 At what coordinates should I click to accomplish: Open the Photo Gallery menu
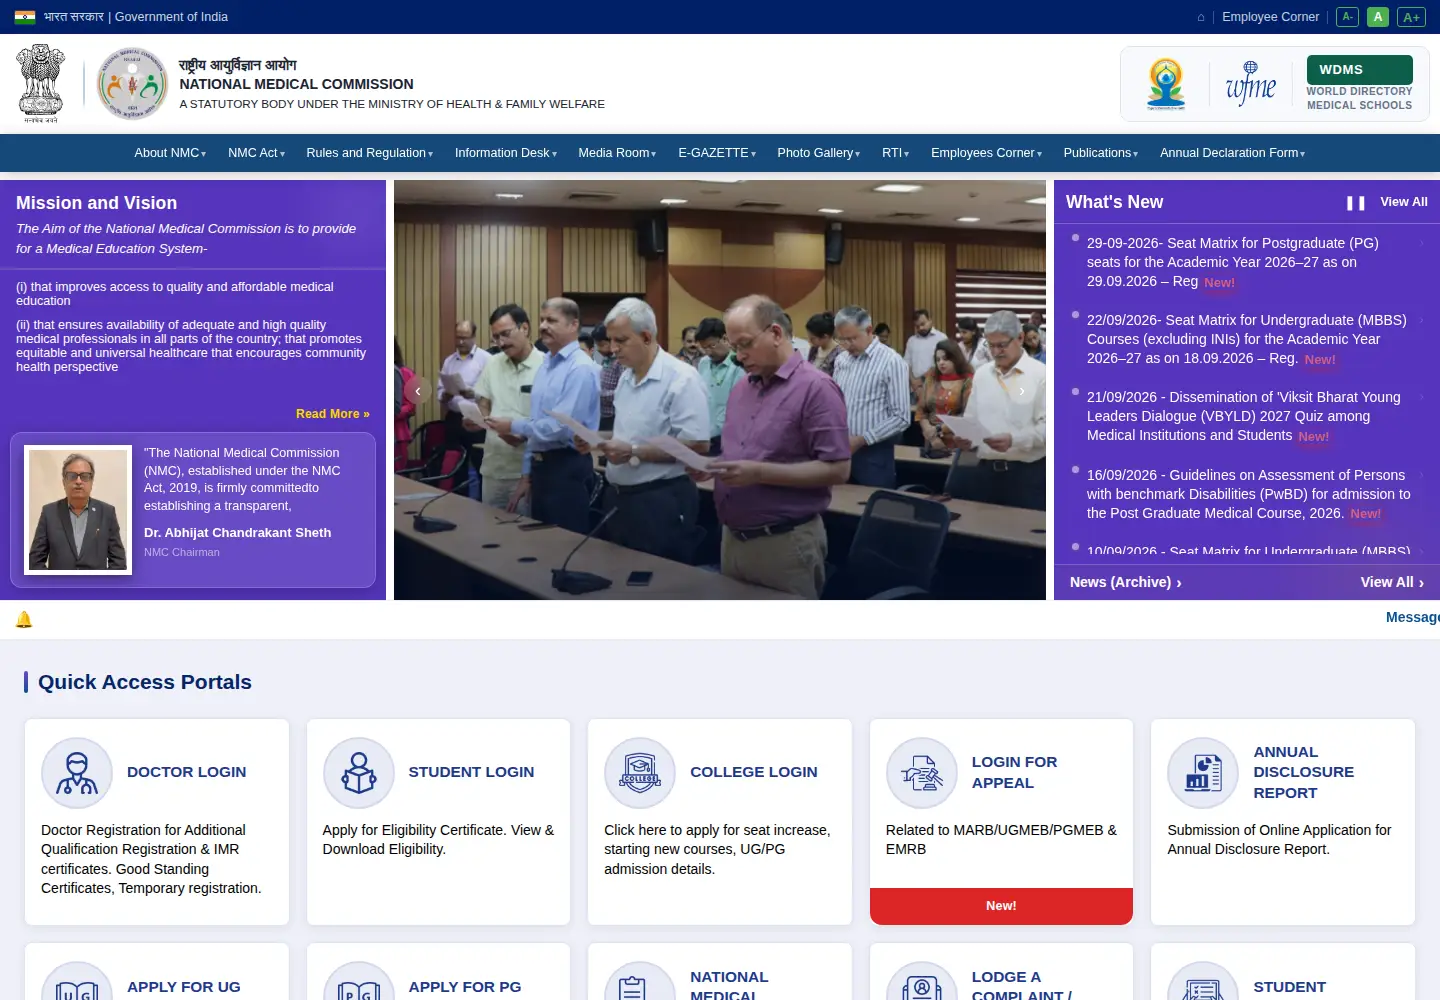coord(819,153)
